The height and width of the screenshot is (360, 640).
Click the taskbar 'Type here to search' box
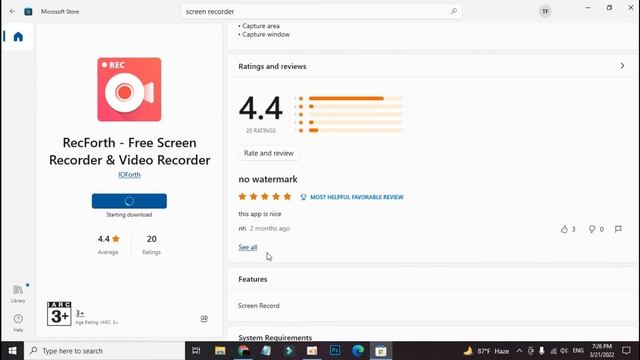click(104, 351)
